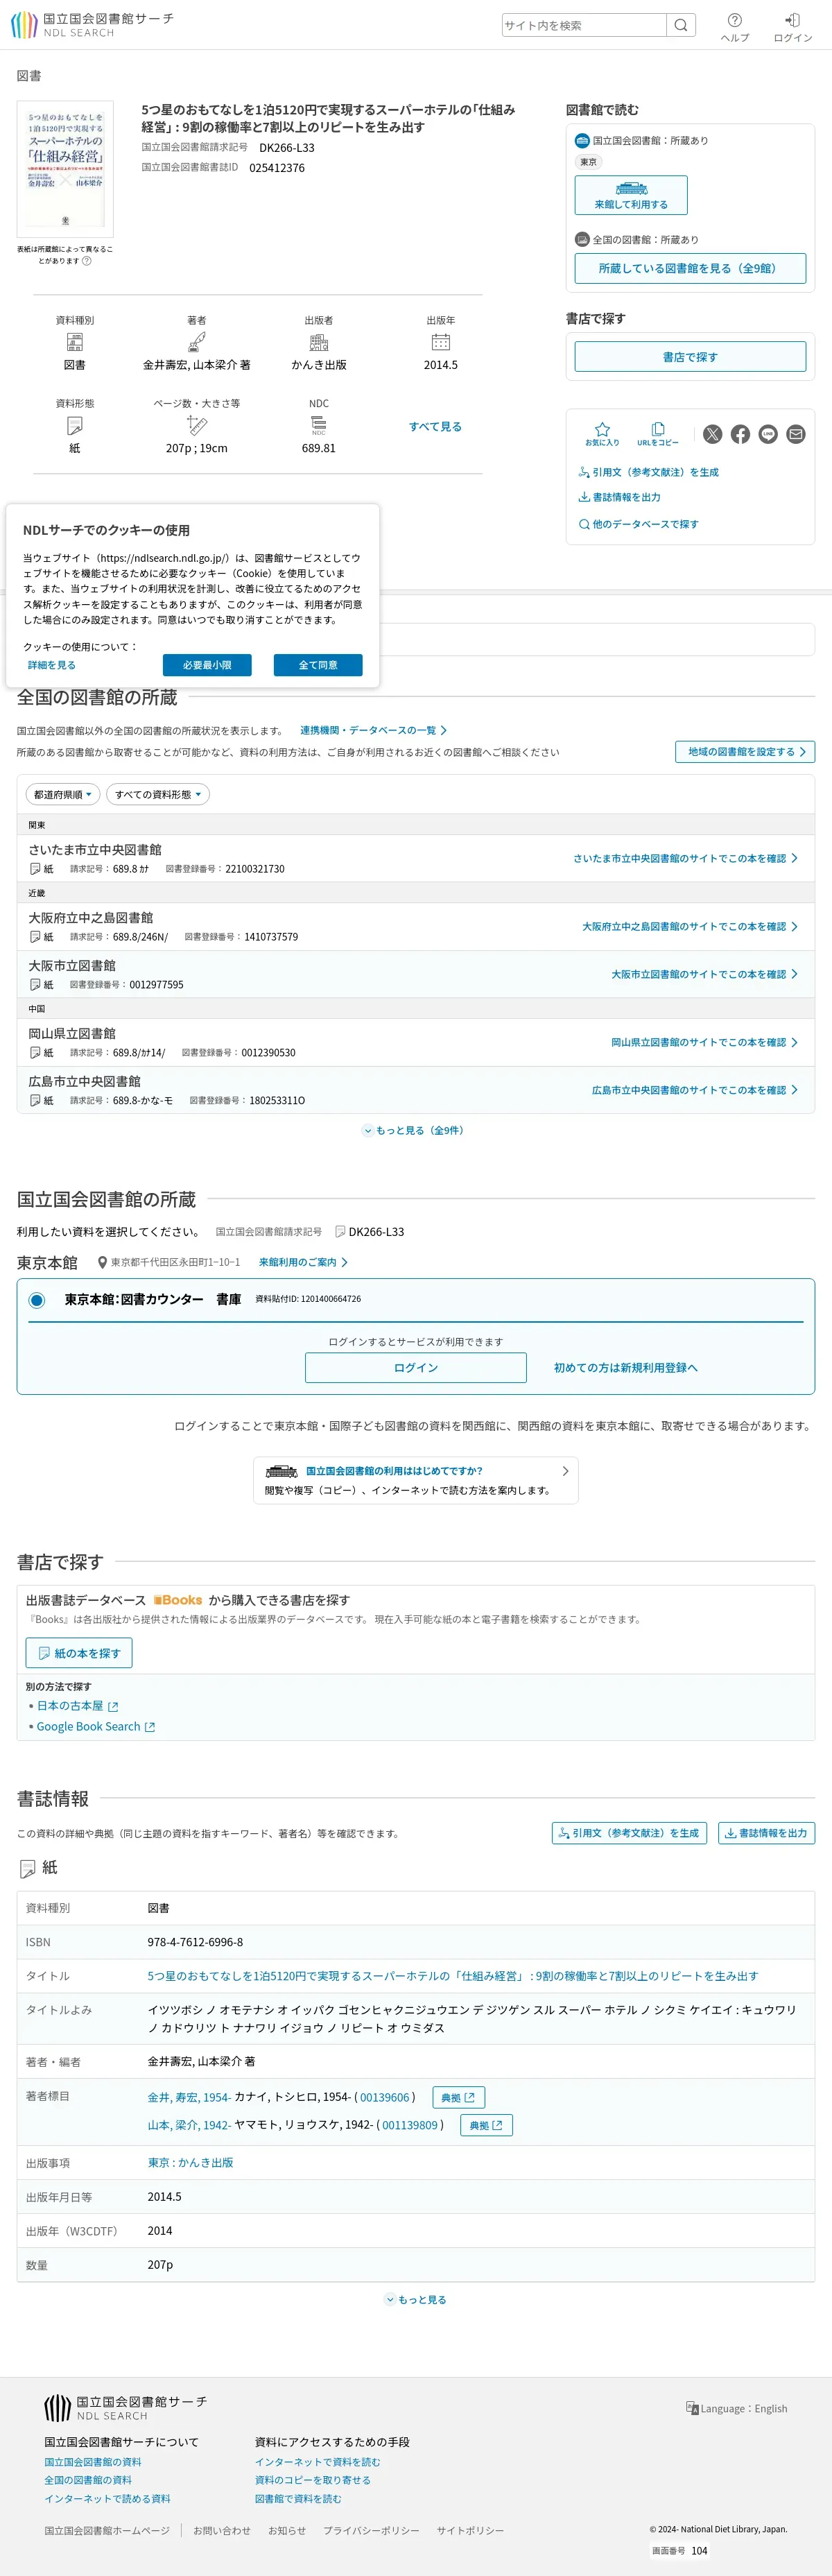Click the search magnifier button in header
Viewport: 832px width, 2576px height.
coord(681,25)
